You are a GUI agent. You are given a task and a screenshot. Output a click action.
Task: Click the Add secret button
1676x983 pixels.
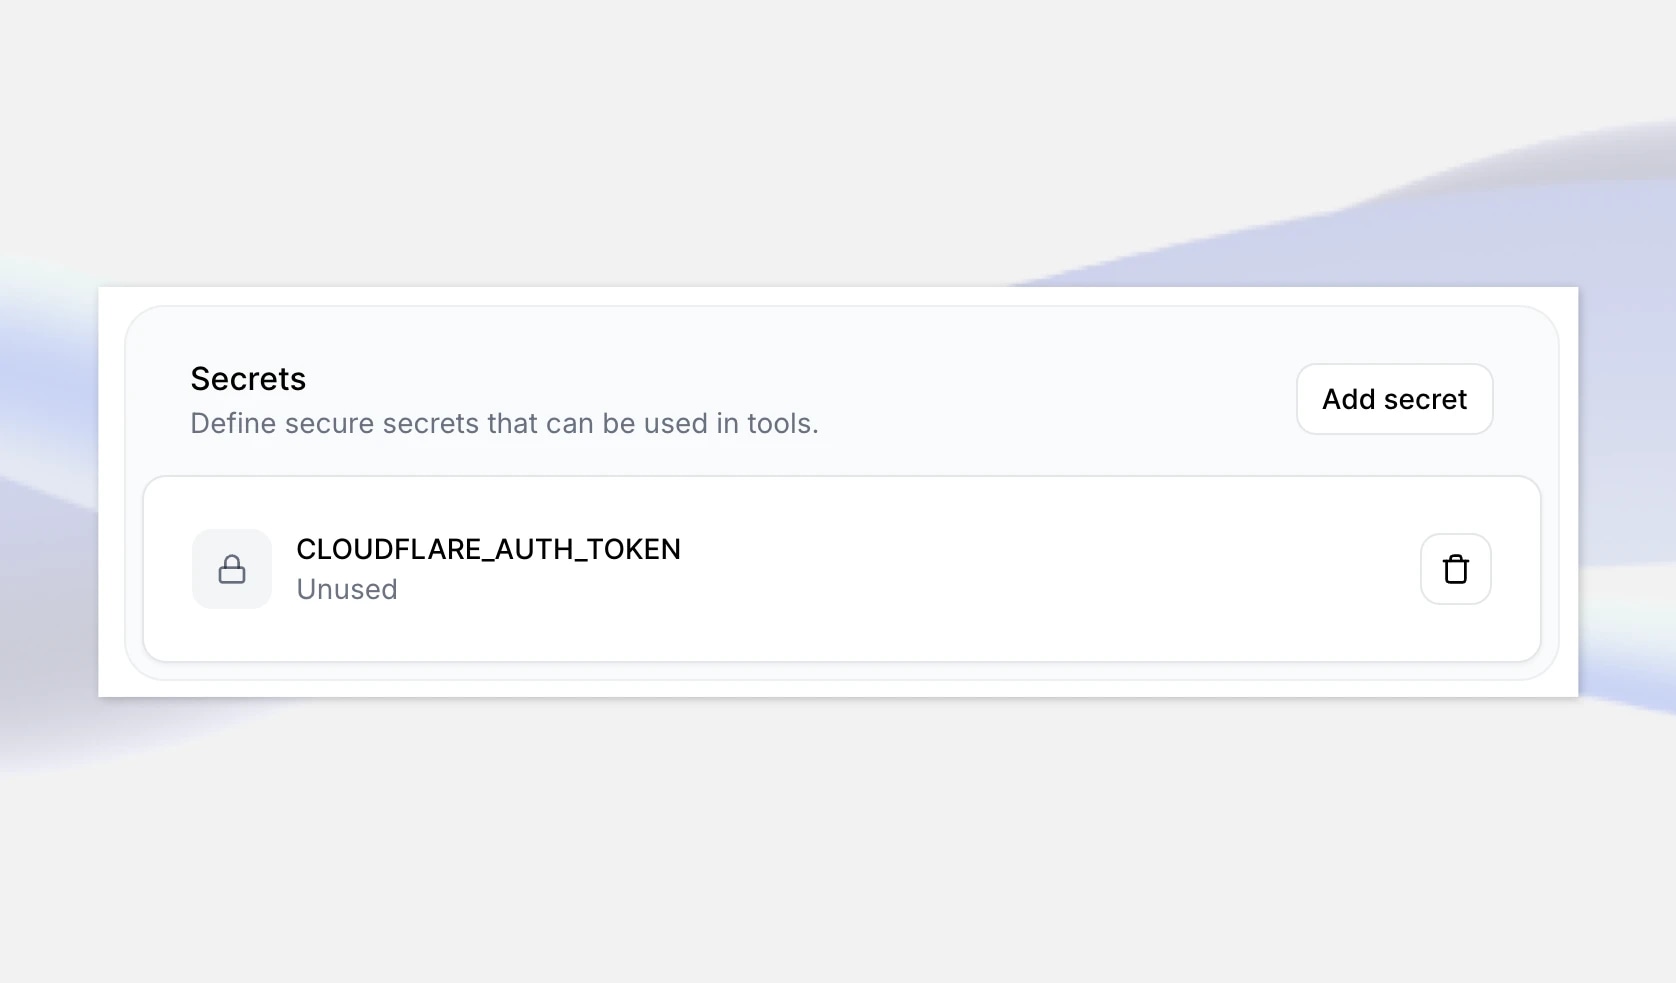pos(1393,398)
